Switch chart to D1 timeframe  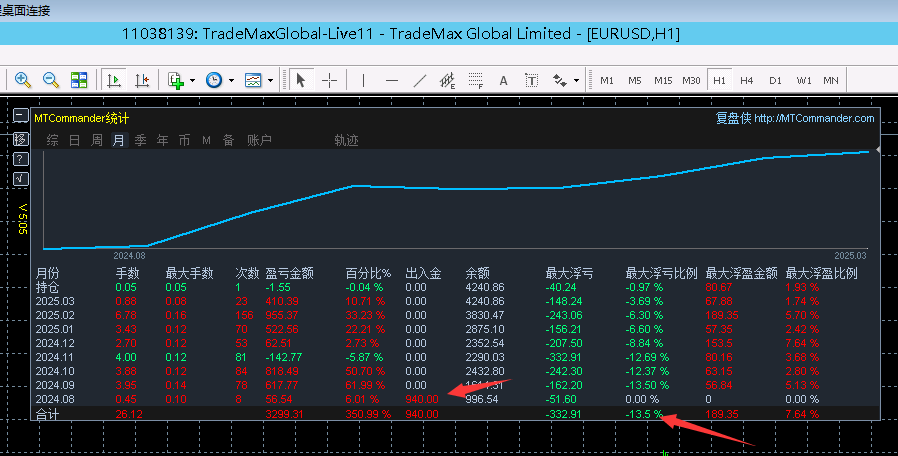tap(775, 81)
